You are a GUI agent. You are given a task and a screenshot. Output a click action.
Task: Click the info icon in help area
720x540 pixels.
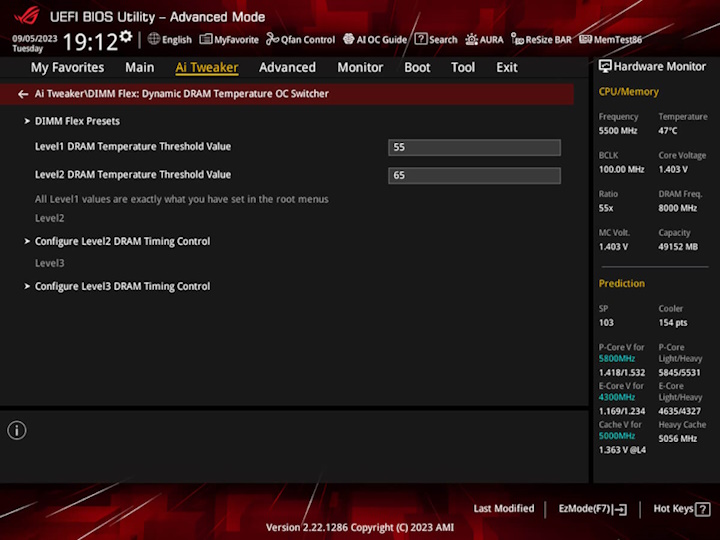(x=17, y=431)
